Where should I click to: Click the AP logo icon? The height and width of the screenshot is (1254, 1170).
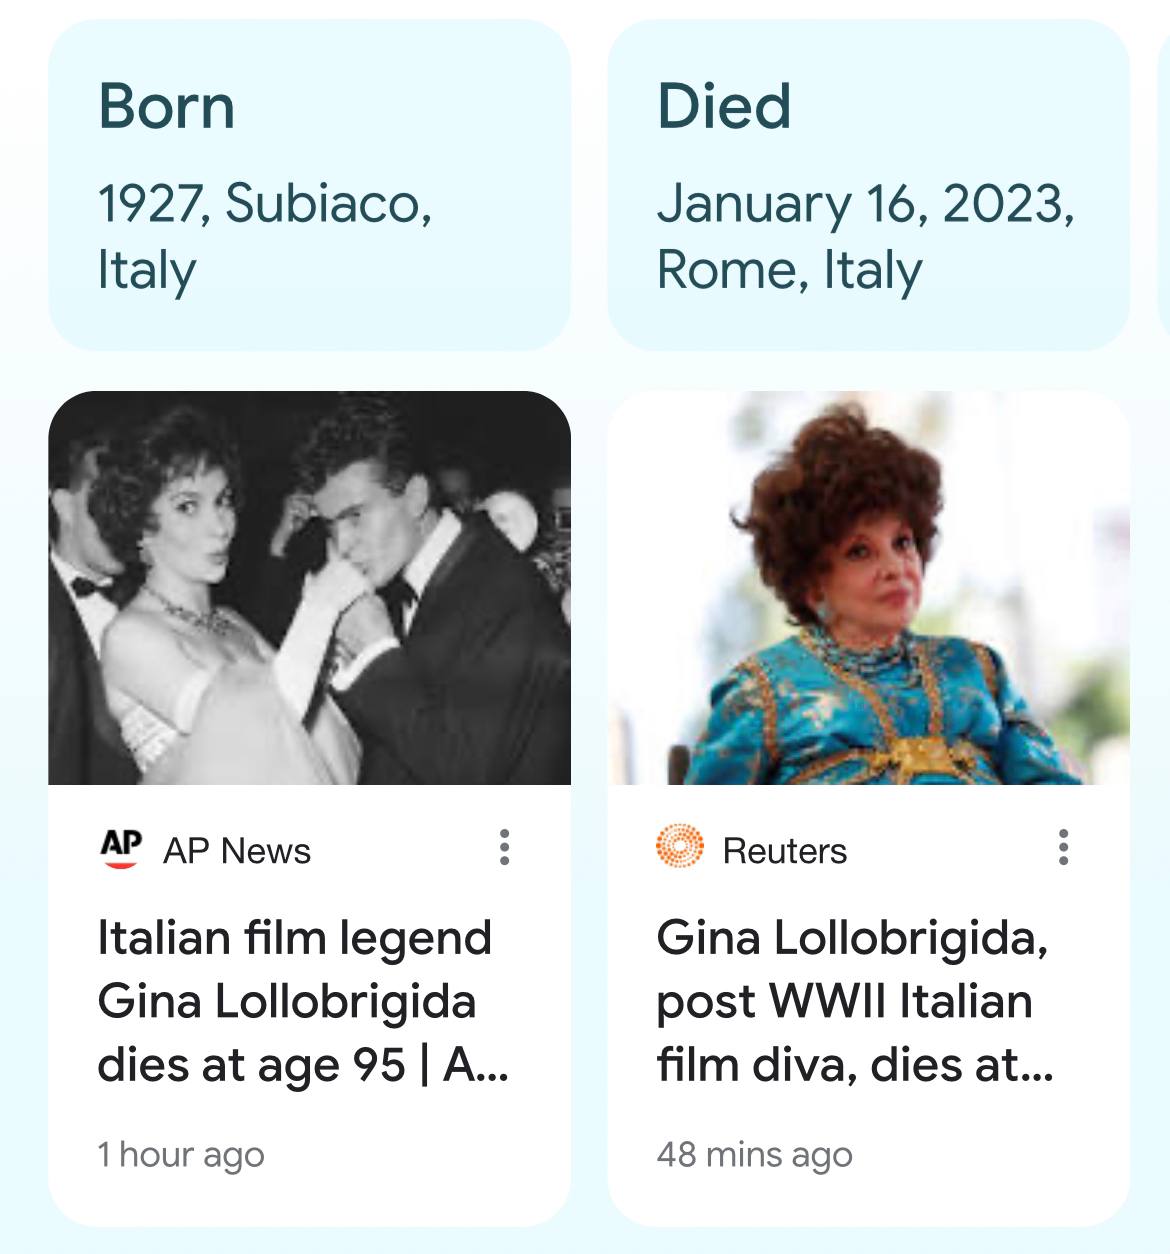(121, 848)
